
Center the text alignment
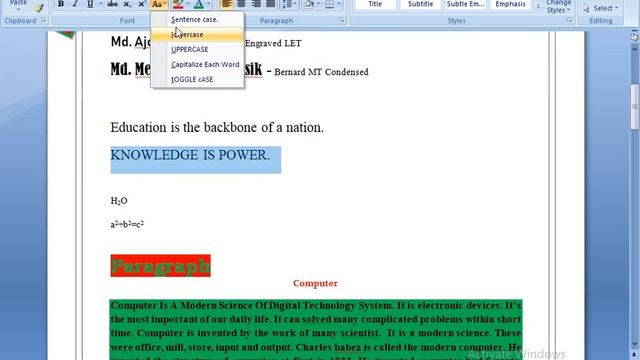(x=241, y=4)
